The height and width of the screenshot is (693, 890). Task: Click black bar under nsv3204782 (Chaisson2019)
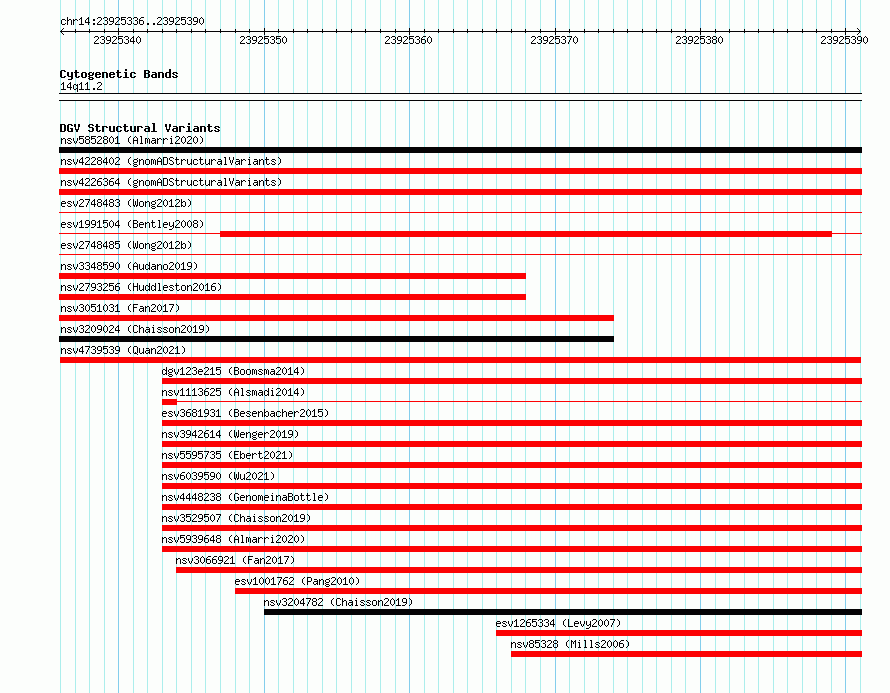[x=563, y=612]
